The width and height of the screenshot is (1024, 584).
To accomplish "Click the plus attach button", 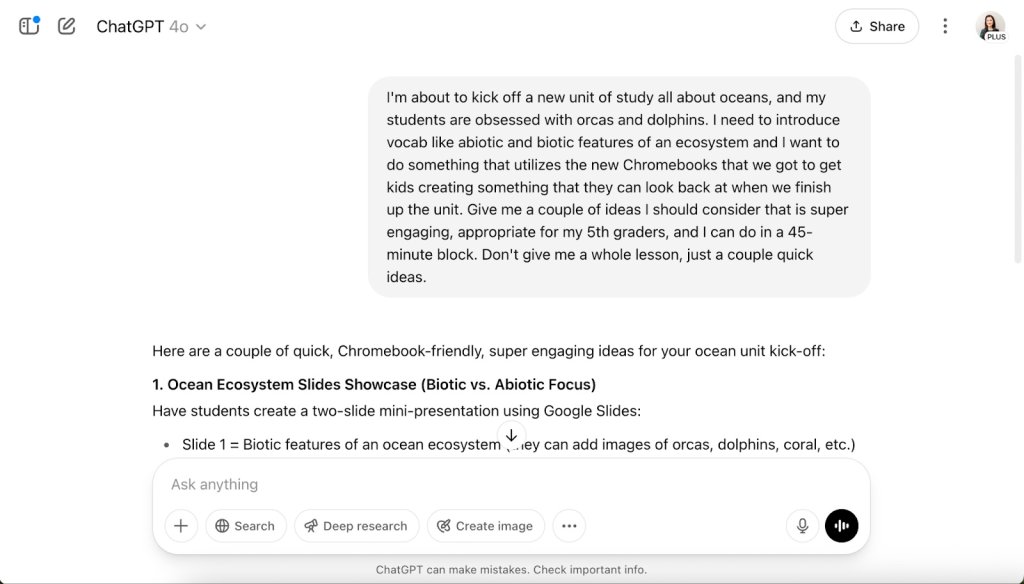I will (181, 526).
